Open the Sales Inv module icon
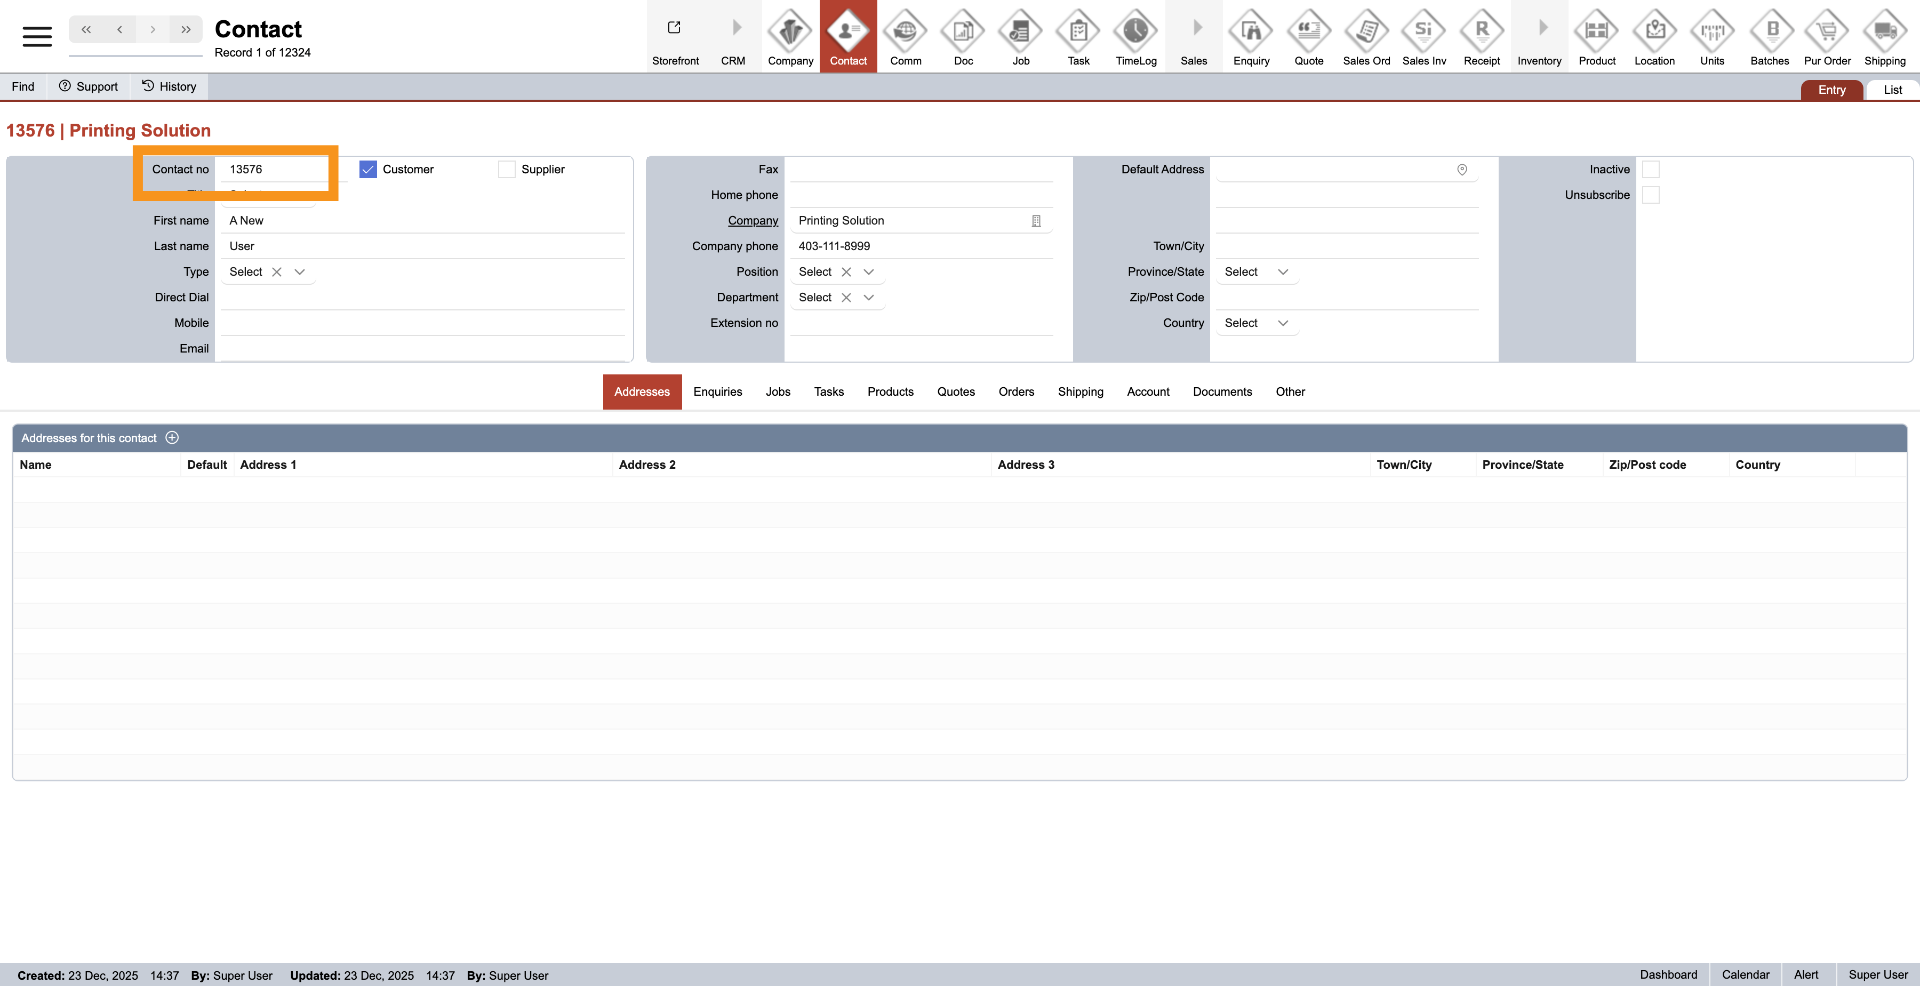 1424,33
